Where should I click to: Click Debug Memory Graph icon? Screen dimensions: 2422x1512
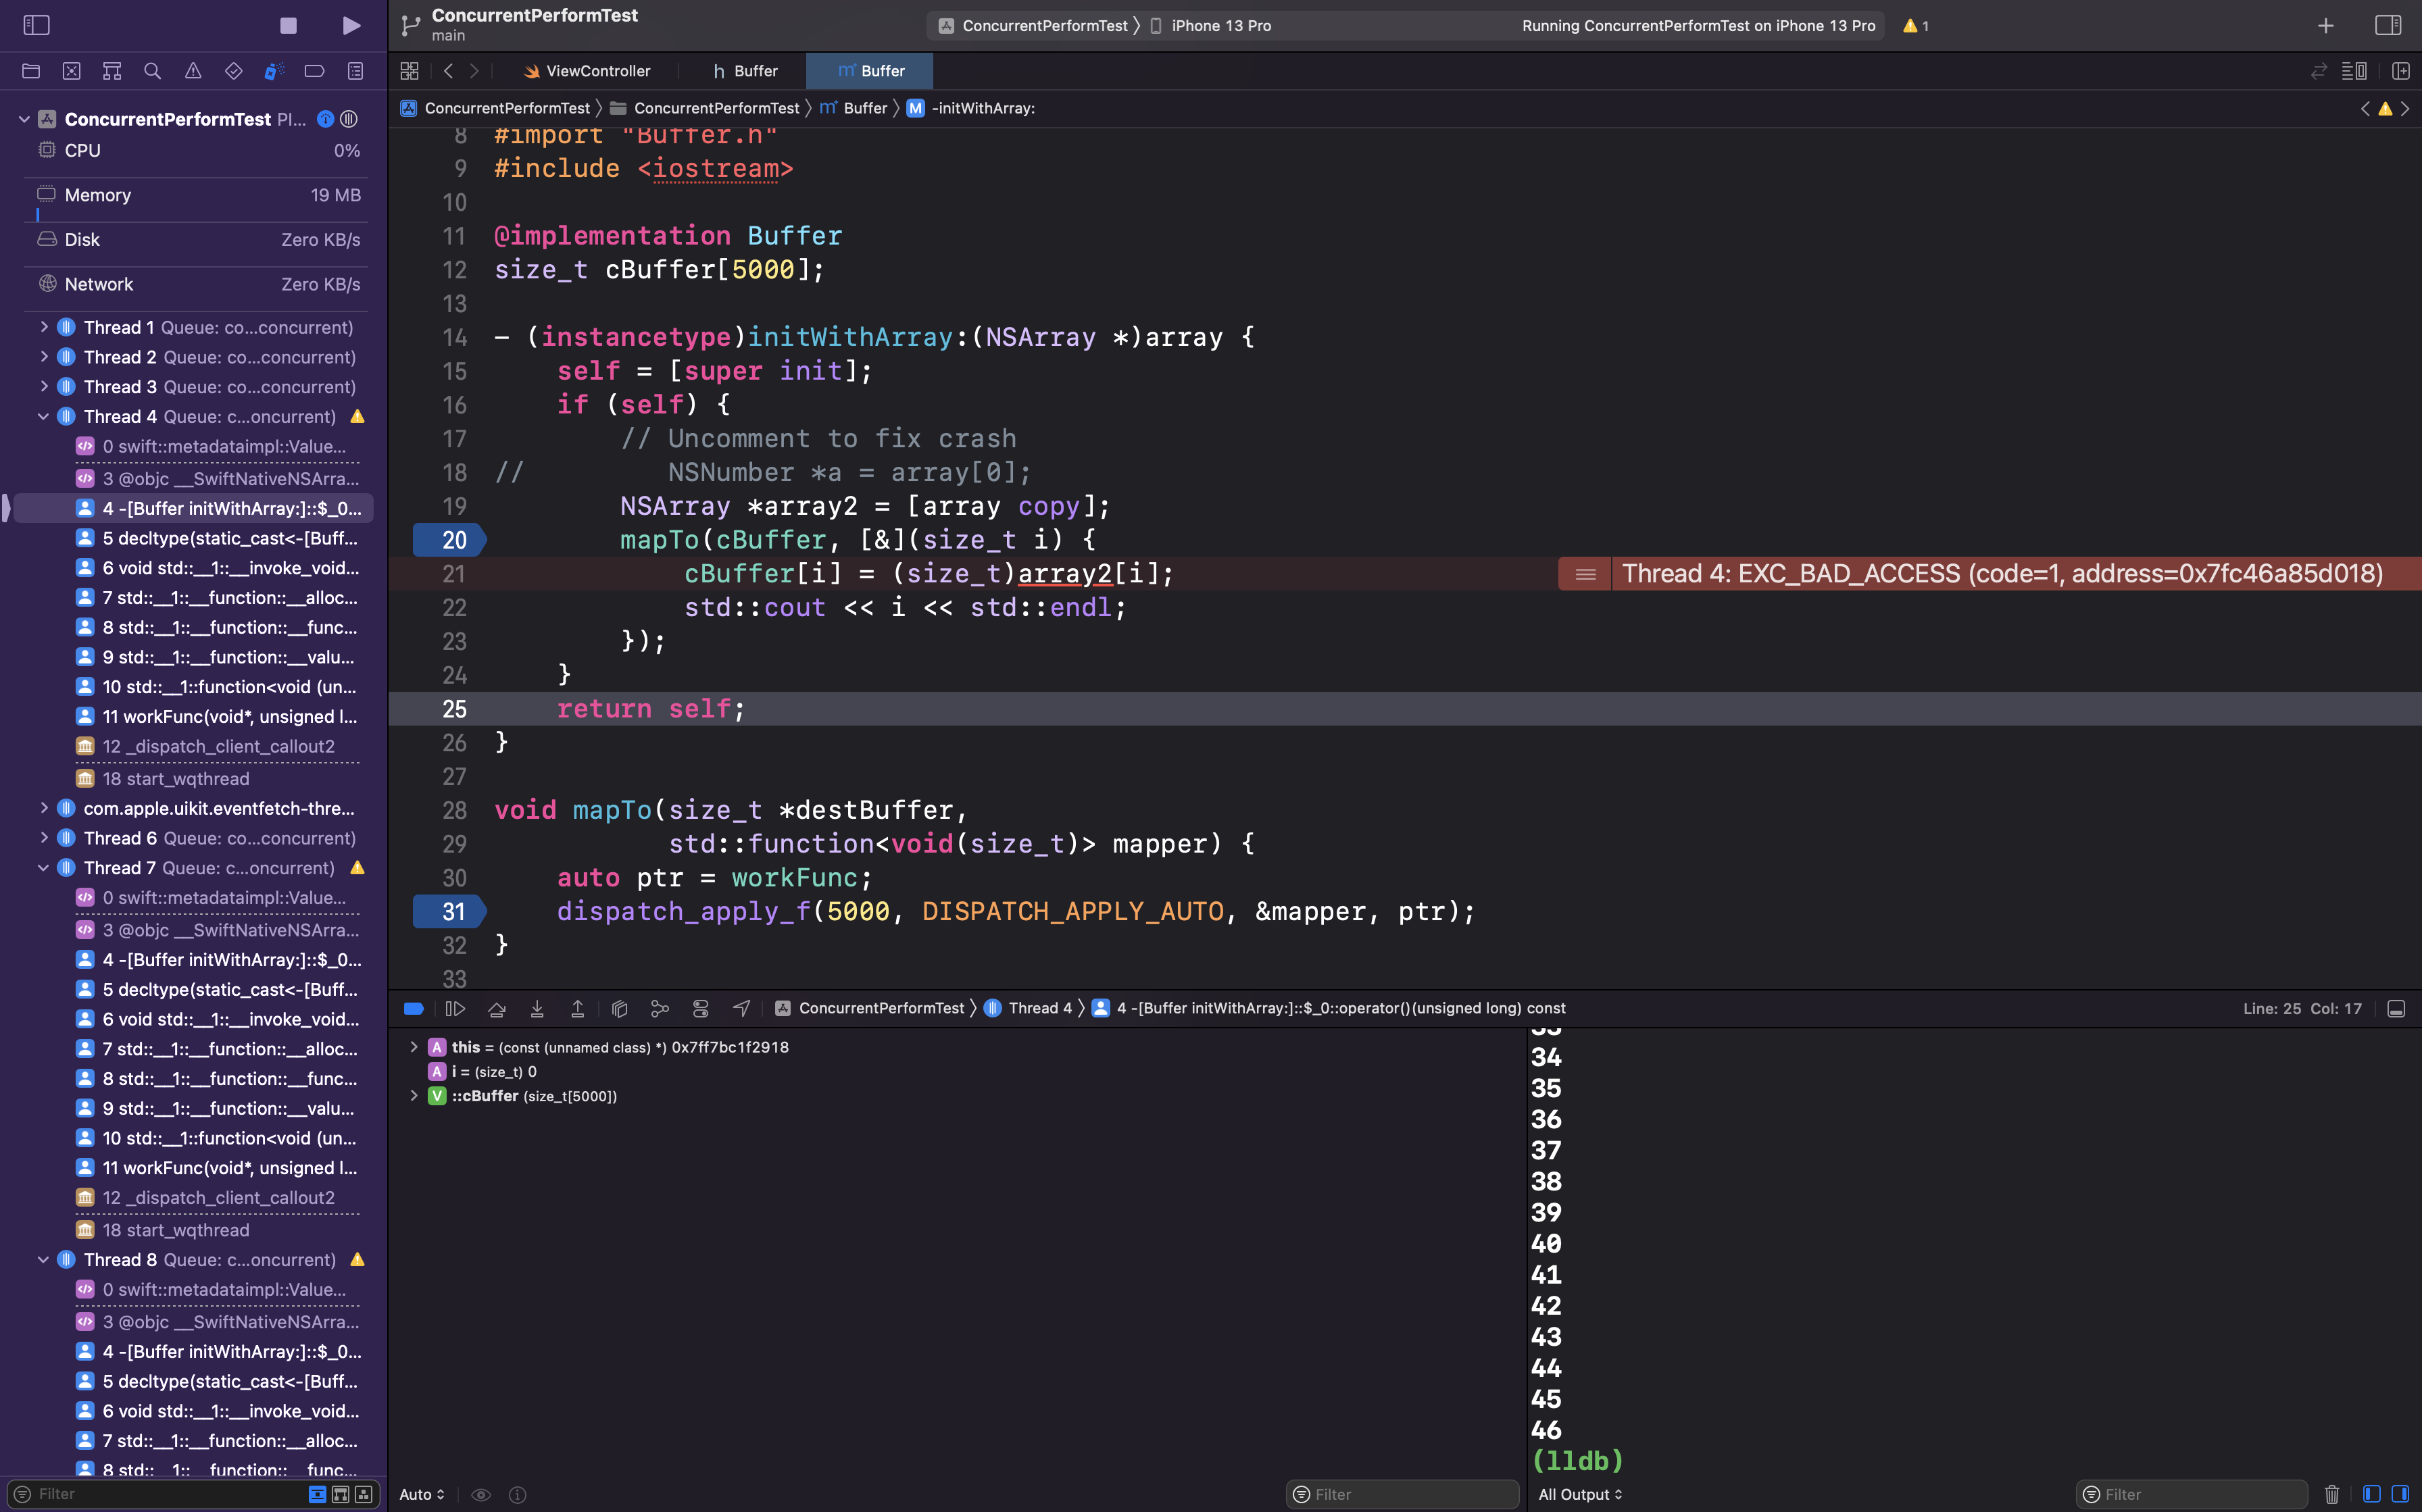tap(659, 1008)
